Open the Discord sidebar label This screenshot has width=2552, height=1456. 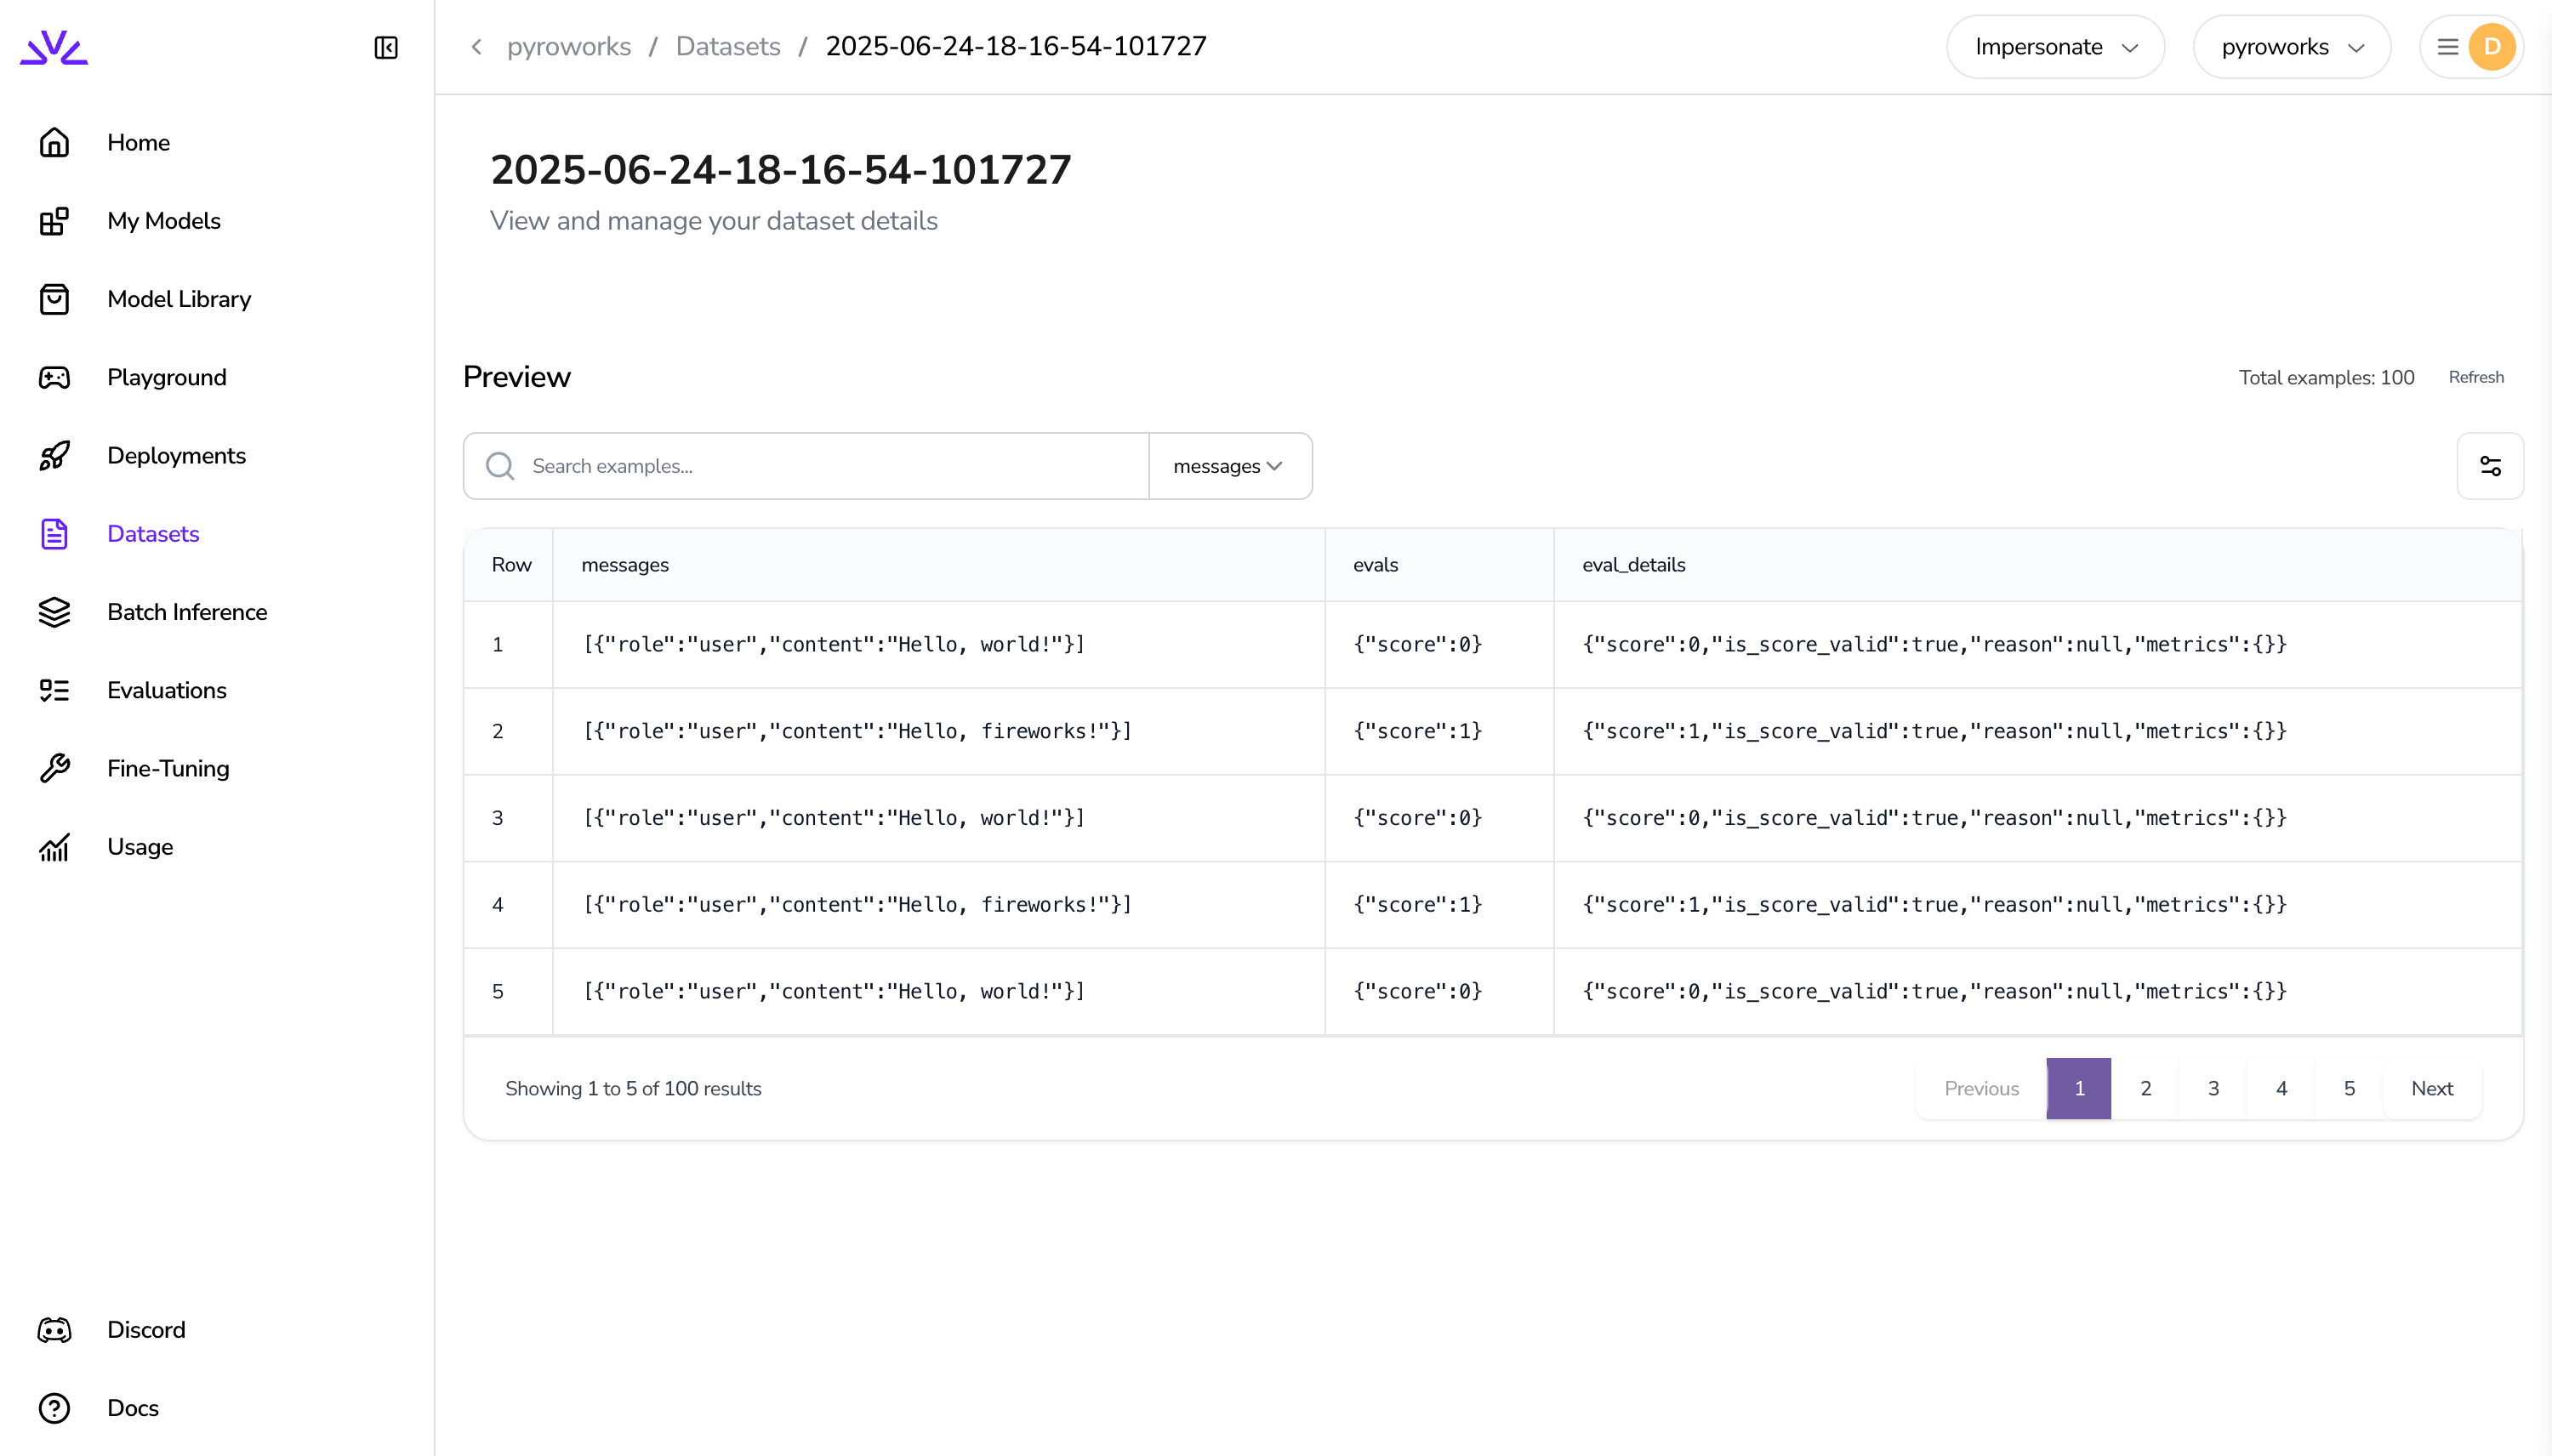coord(146,1330)
